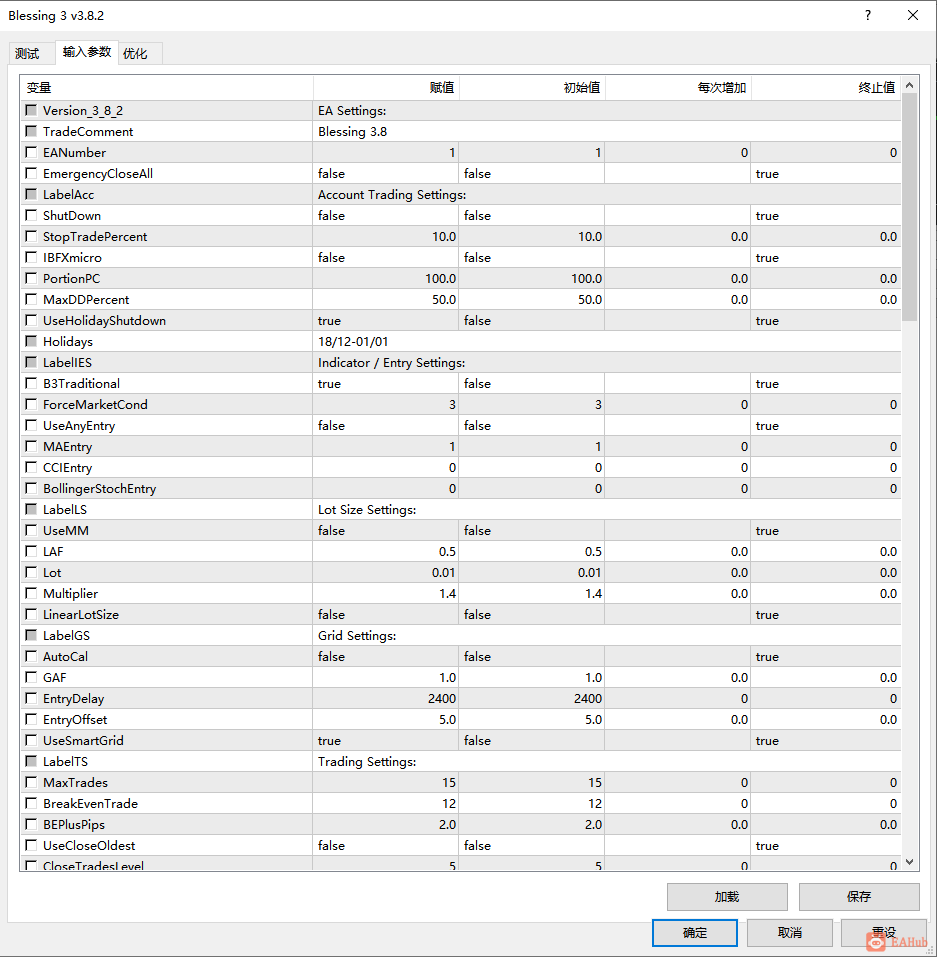Click the MaxDDPercent 初始值 value 50.0
This screenshot has height=957, width=937.
590,300
